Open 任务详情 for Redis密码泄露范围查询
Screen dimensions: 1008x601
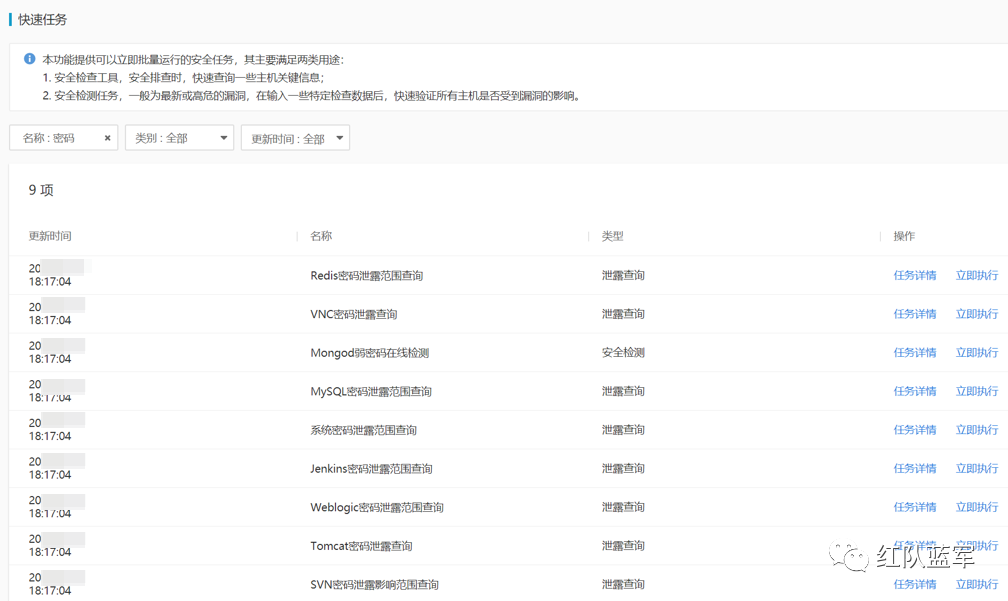(914, 275)
